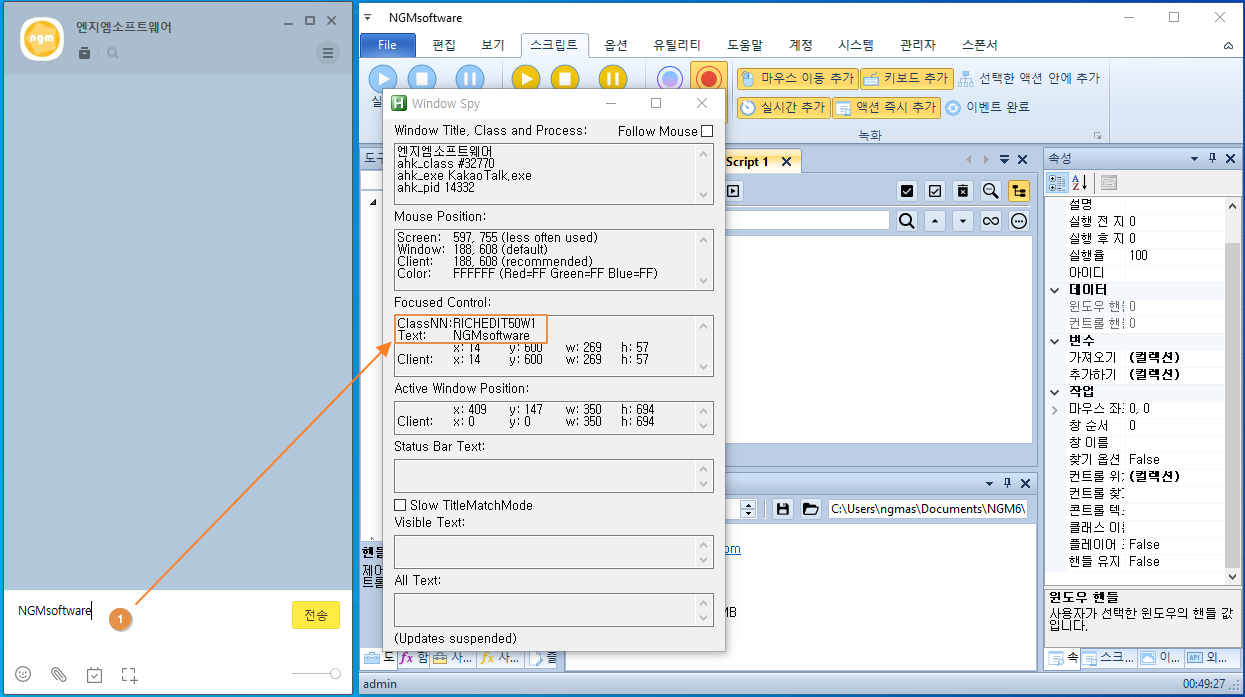Click chat drawer box icon in KakaoTalk
The image size is (1245, 697).
pos(85,53)
